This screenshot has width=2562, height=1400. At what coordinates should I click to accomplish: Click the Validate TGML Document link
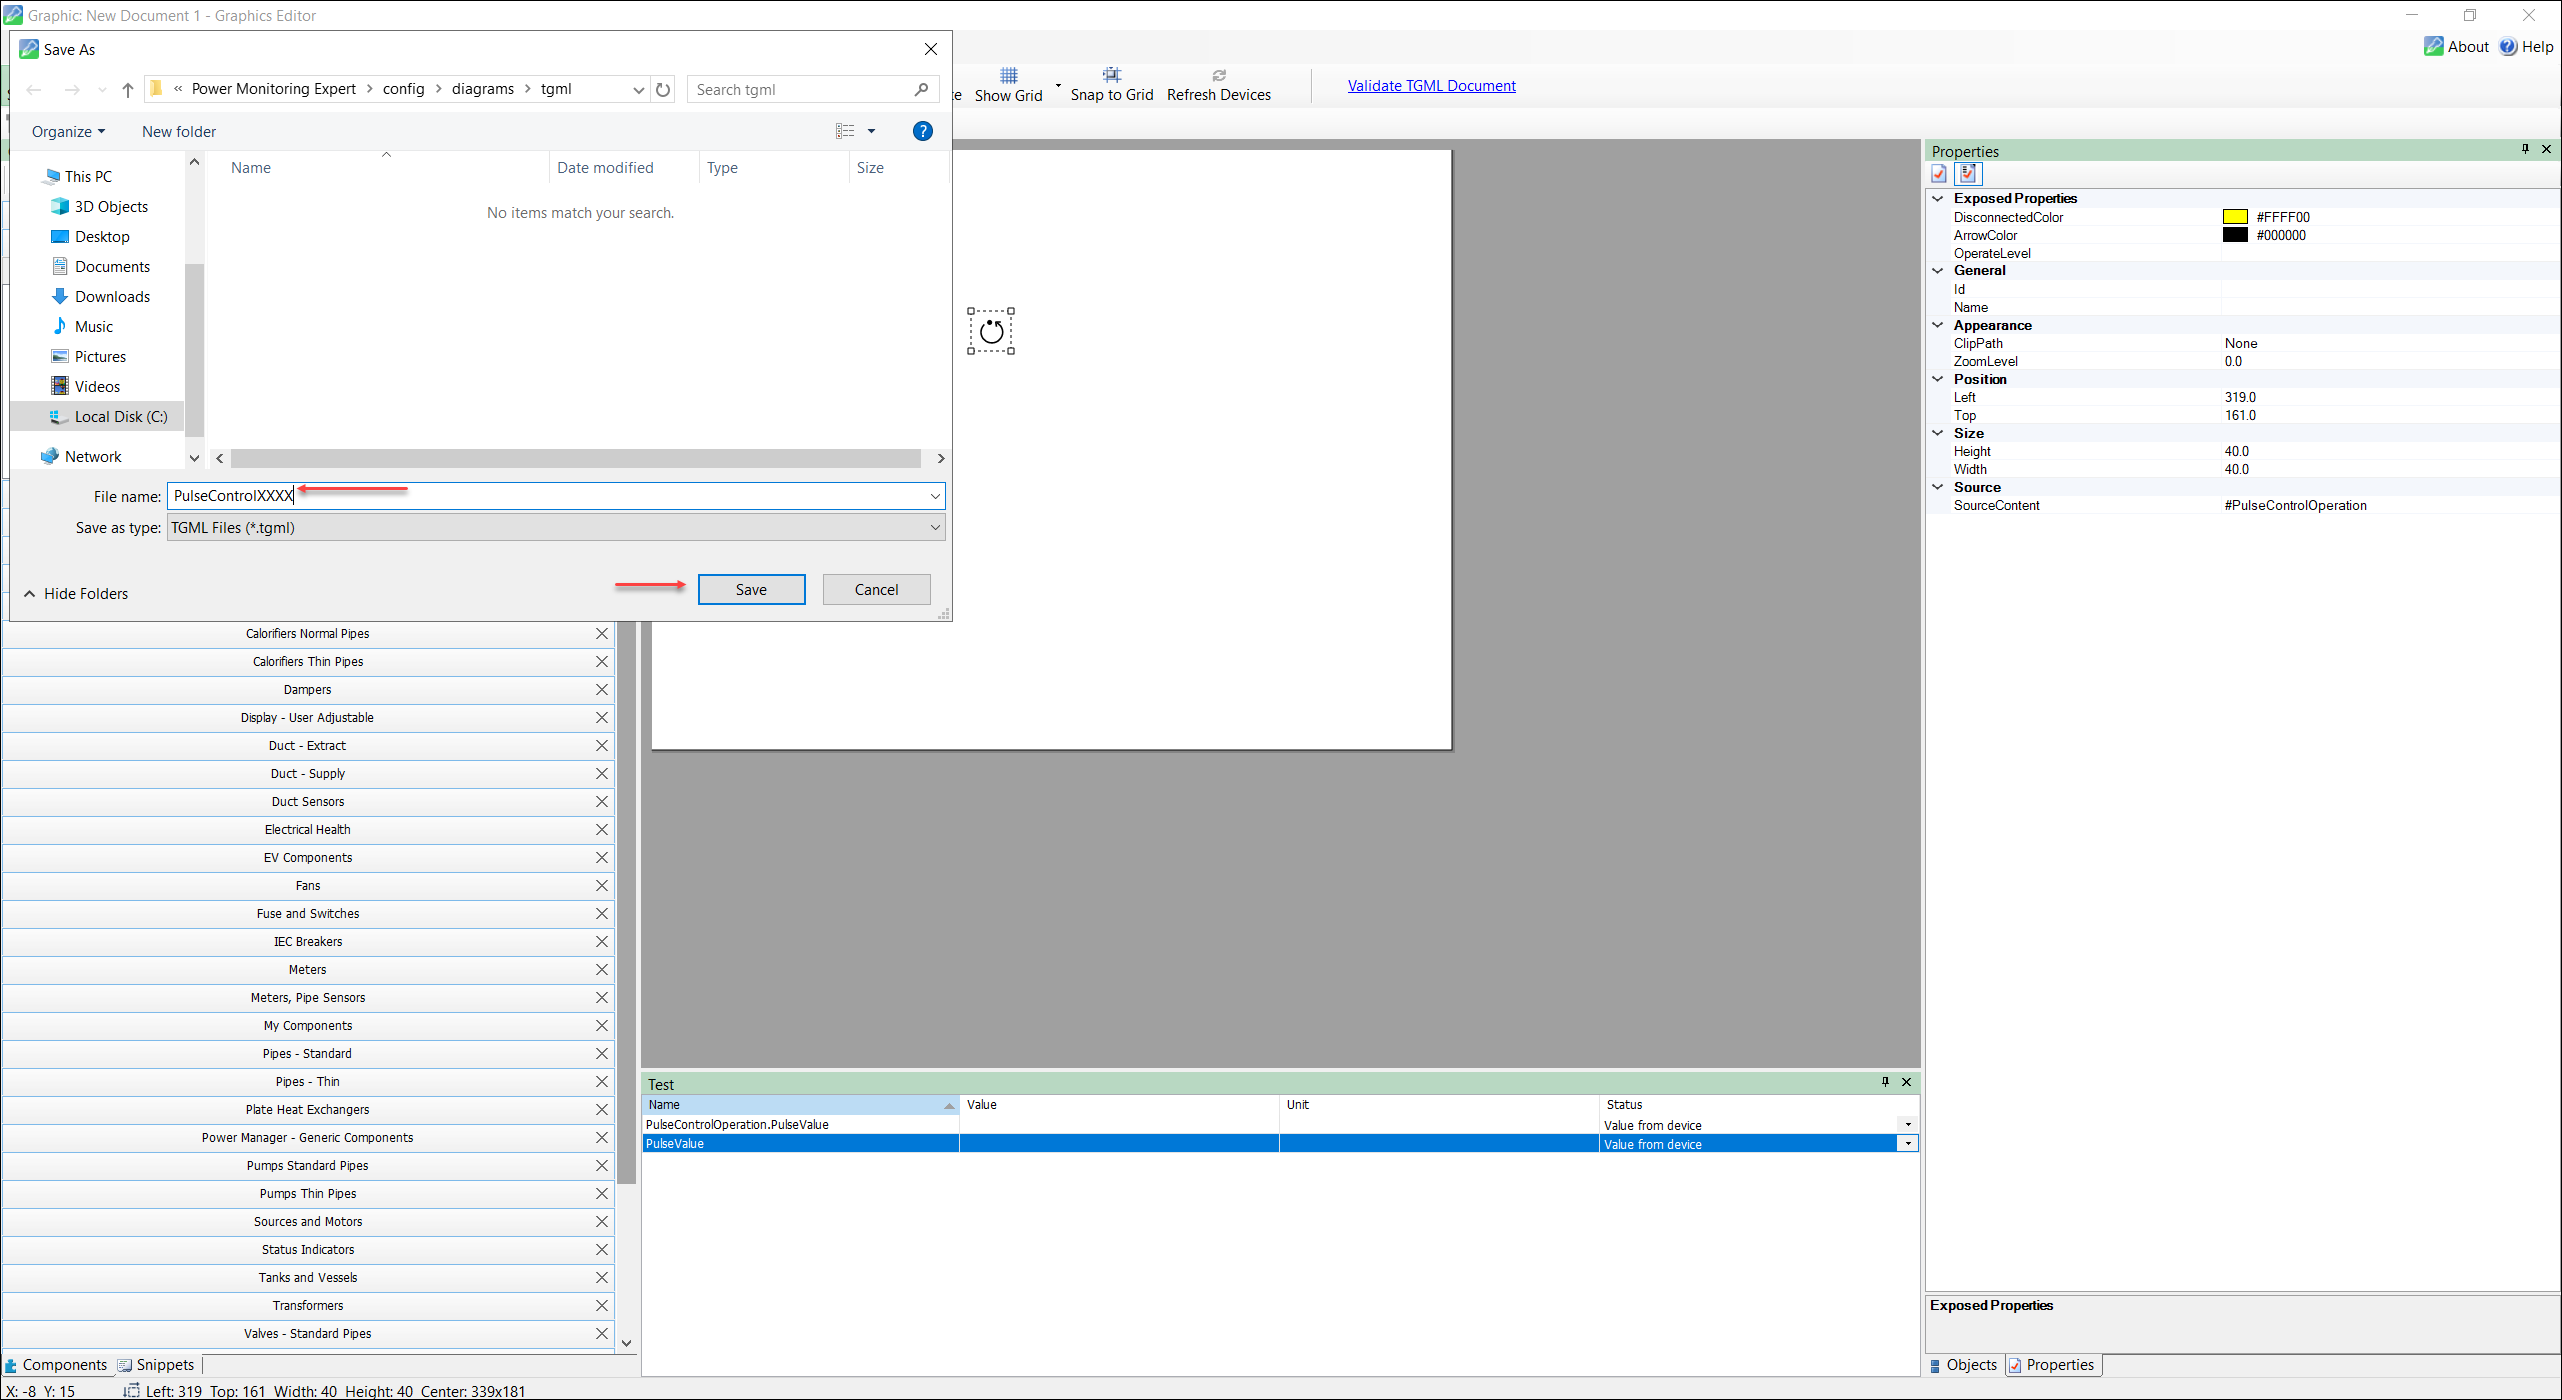pyautogui.click(x=1431, y=85)
